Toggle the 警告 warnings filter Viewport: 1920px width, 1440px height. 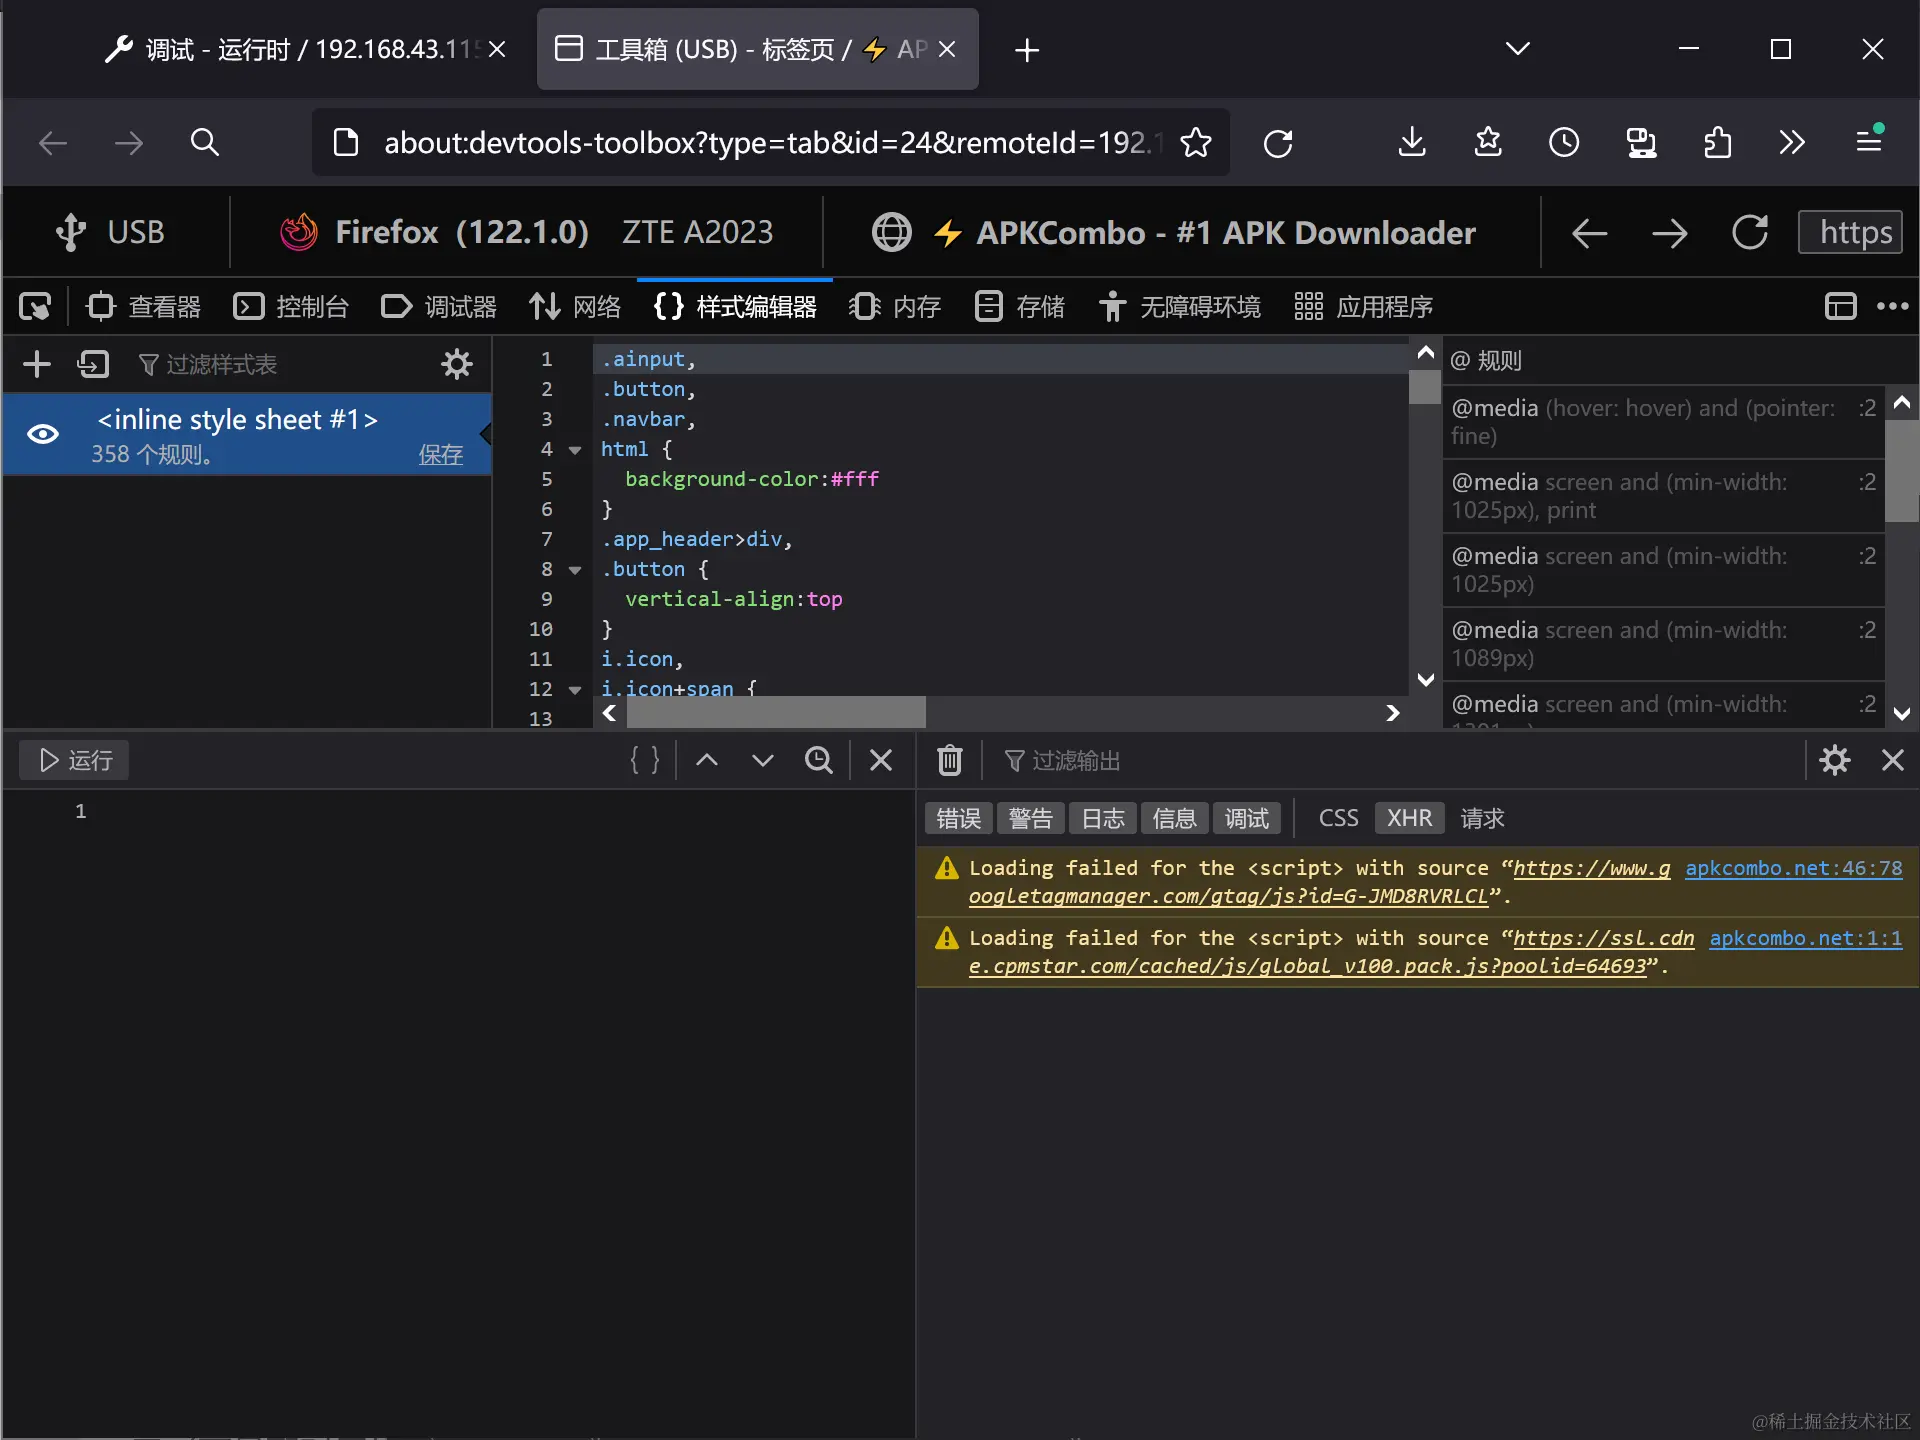pyautogui.click(x=1030, y=818)
